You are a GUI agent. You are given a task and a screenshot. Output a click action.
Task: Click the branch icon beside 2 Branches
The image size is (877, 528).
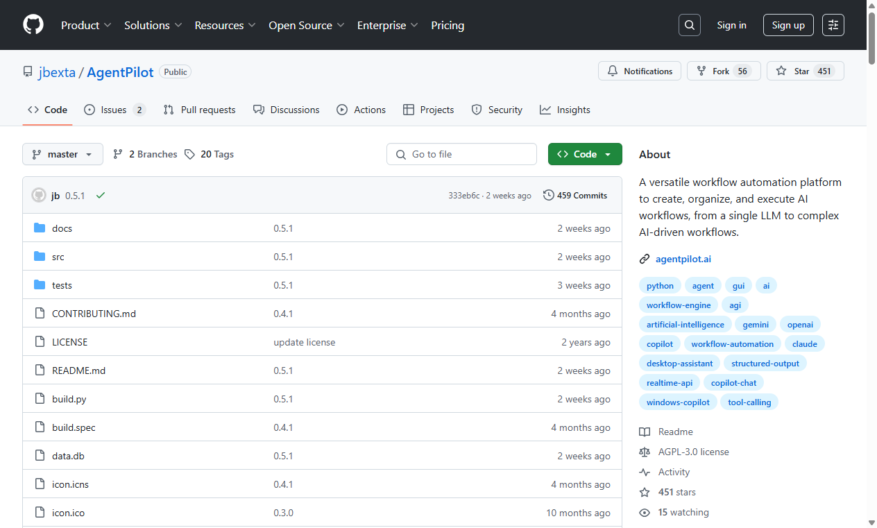coord(117,154)
